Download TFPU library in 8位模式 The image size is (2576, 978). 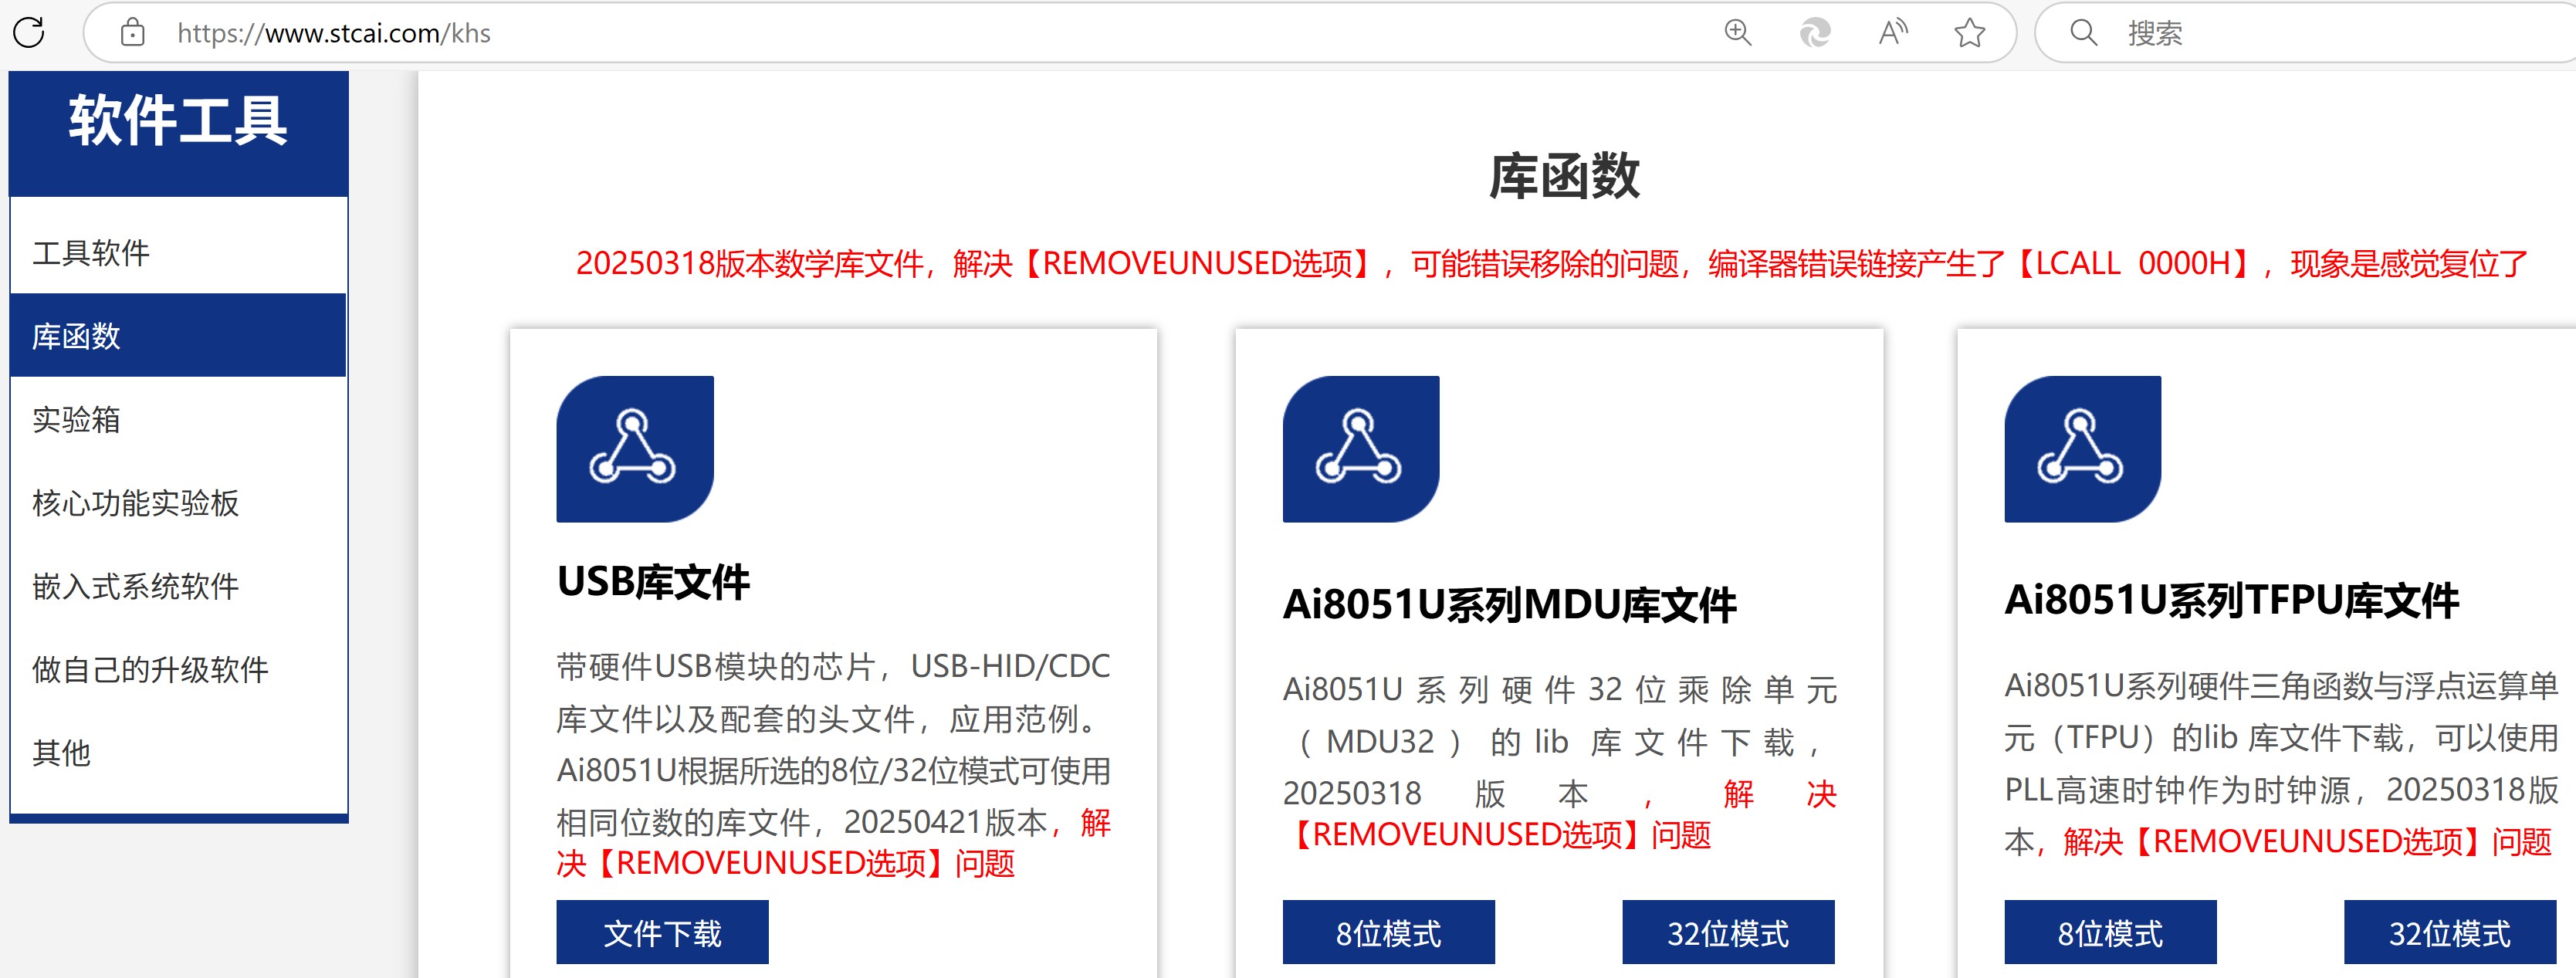point(2110,932)
